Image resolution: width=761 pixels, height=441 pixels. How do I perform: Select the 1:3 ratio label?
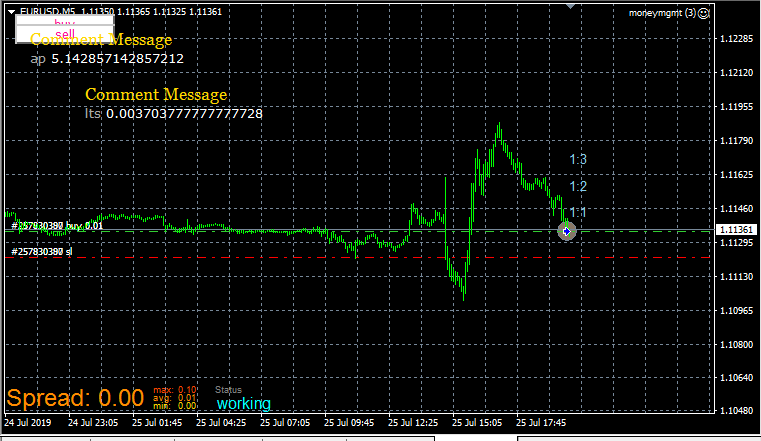[x=578, y=160]
